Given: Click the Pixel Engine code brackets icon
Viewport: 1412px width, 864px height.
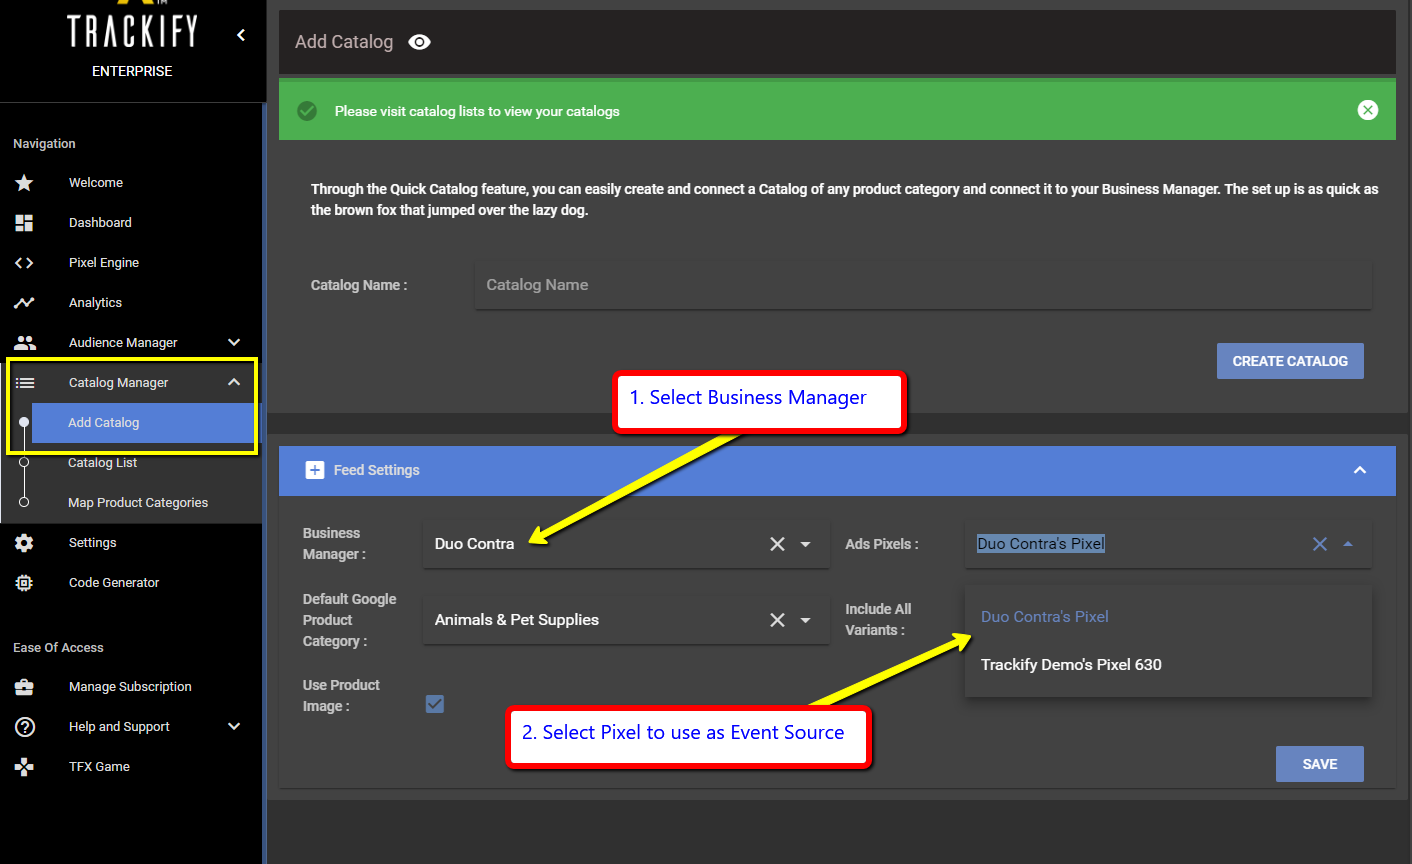Looking at the screenshot, I should pyautogui.click(x=24, y=263).
